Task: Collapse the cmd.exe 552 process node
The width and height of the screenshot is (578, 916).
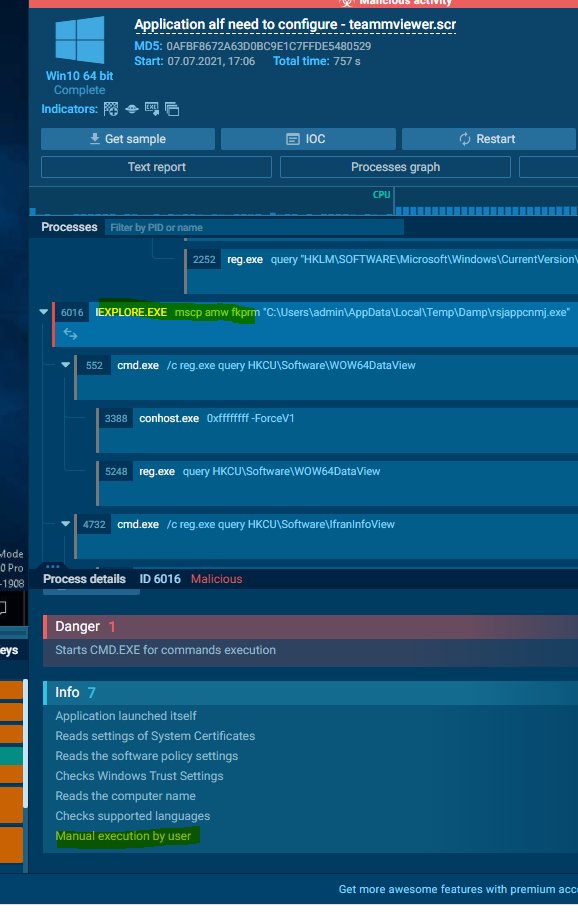Action: 65,365
